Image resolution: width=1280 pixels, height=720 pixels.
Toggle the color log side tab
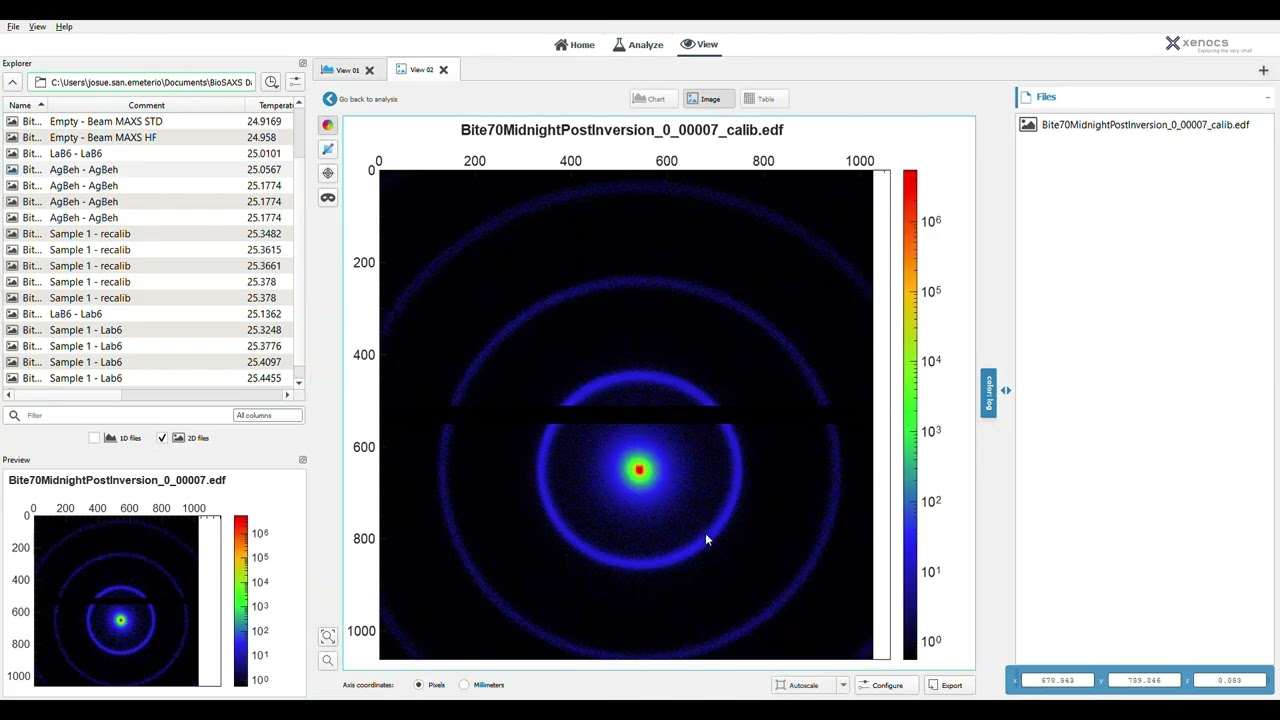coord(988,392)
